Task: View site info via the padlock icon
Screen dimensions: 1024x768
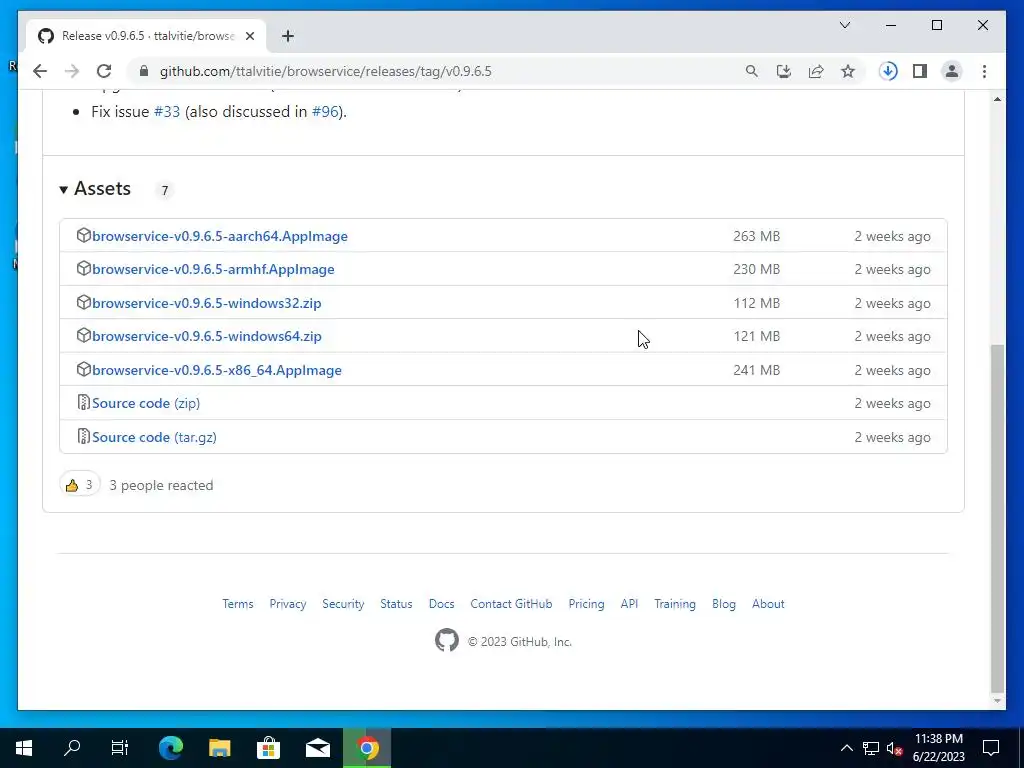Action: 144,71
